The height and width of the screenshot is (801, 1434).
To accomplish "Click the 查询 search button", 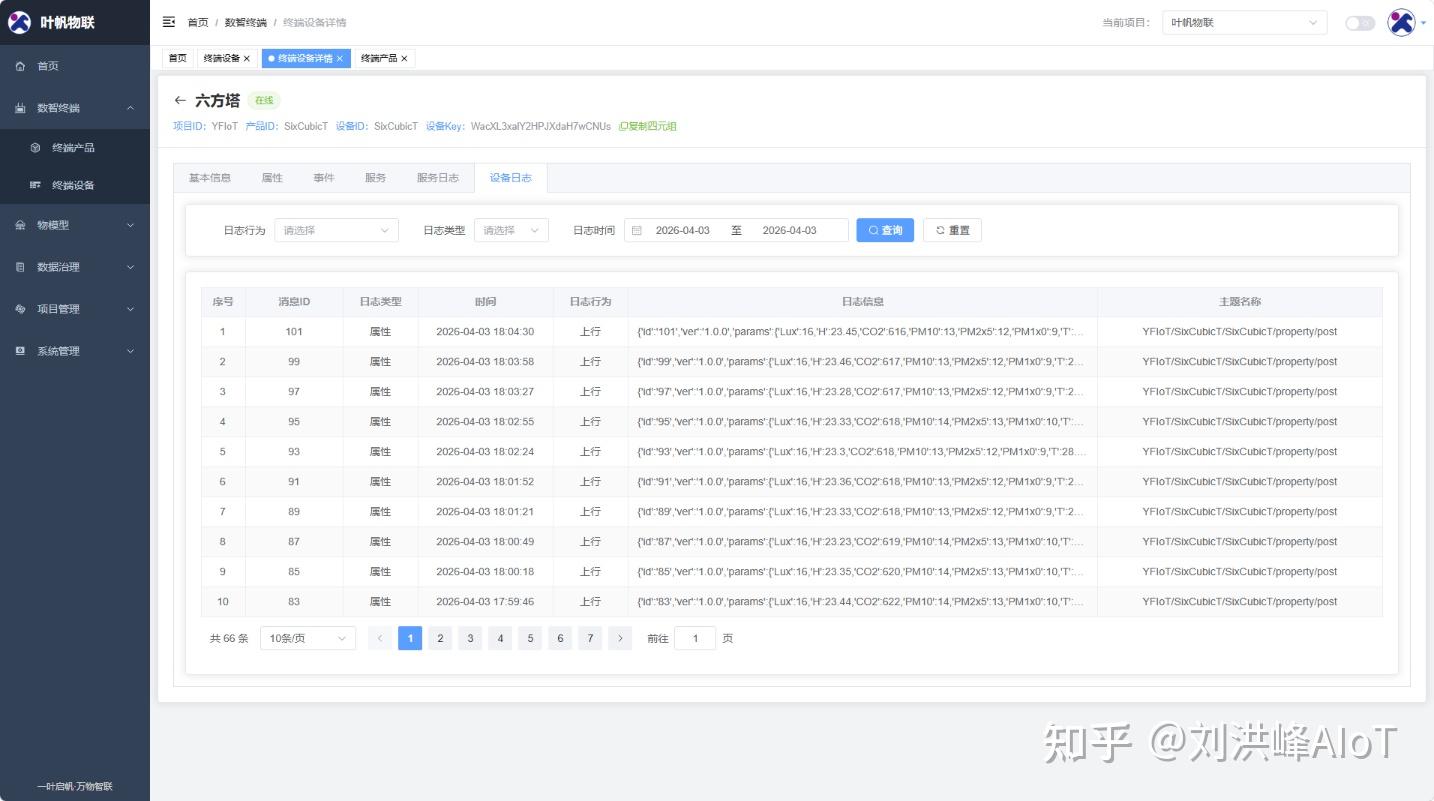I will click(885, 230).
